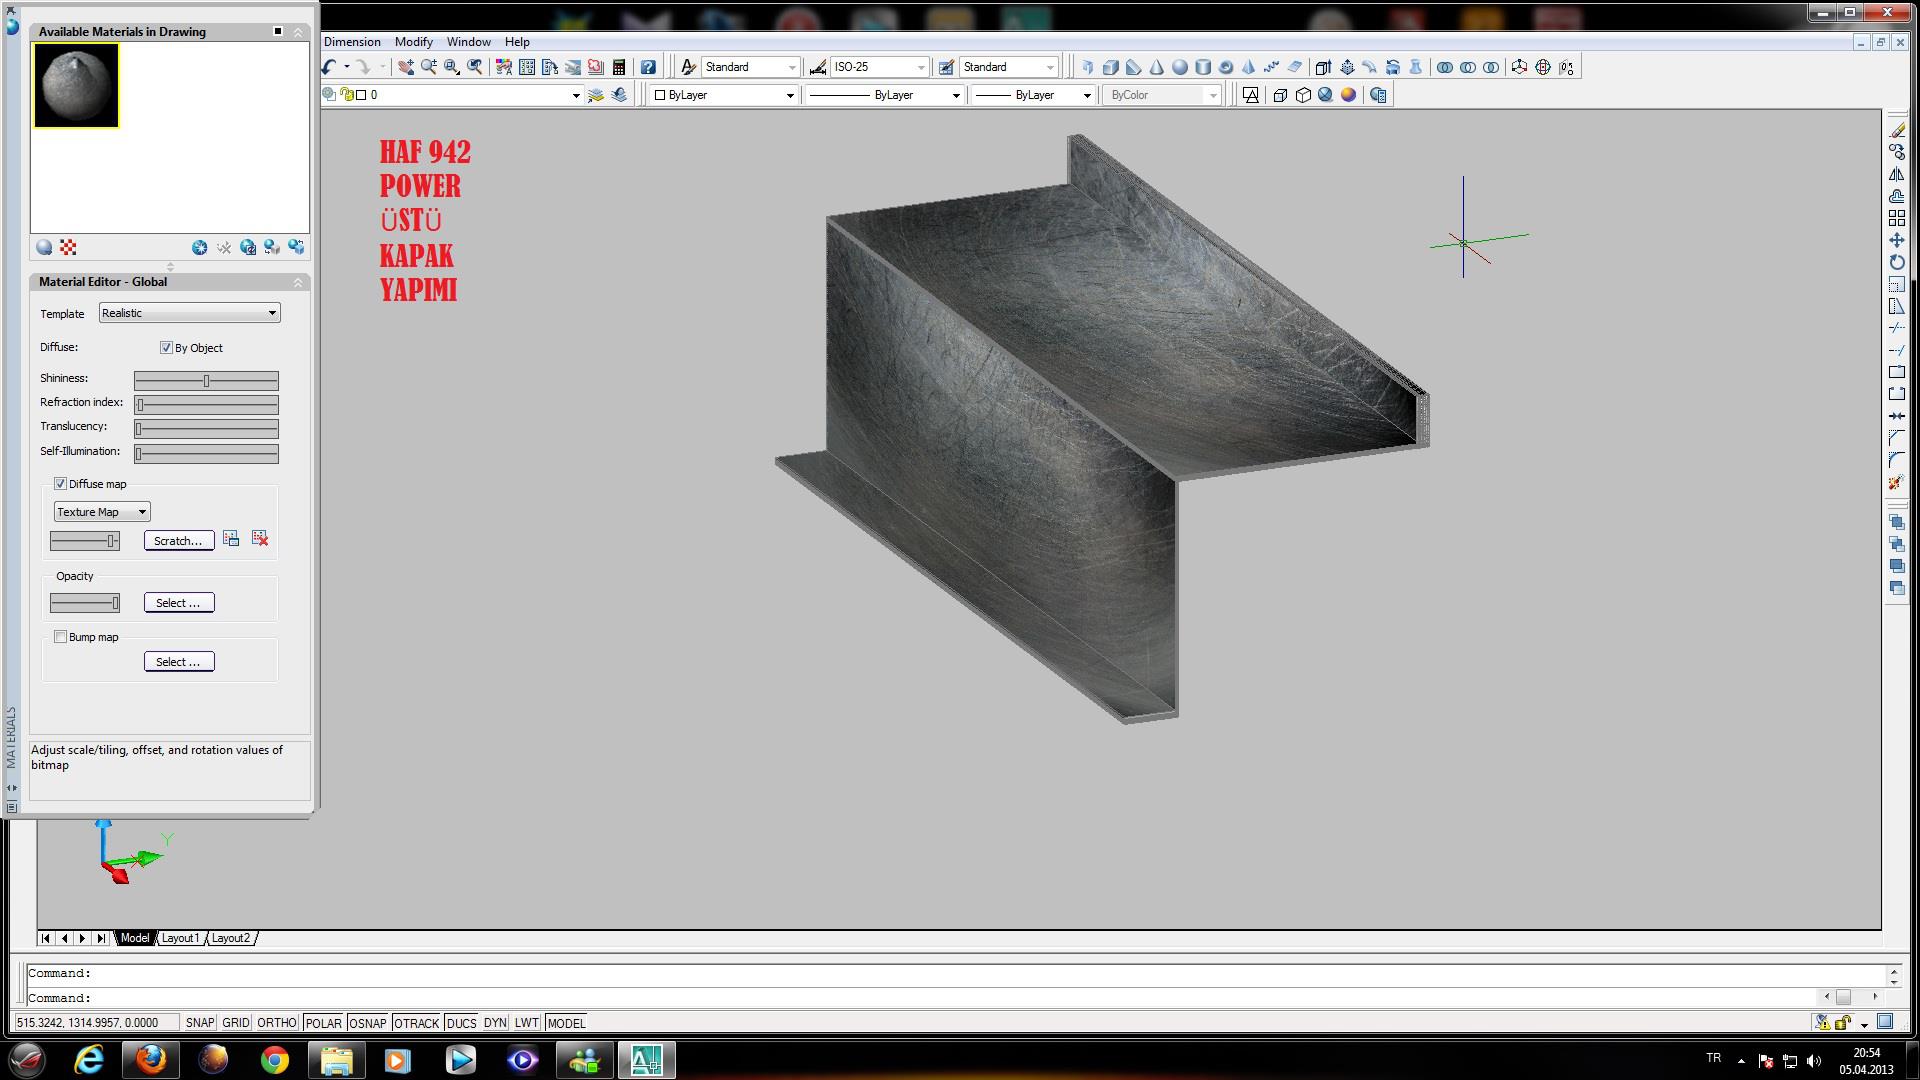The image size is (1920, 1080).
Task: Uncheck the Diffuse By Object checkbox
Action: (166, 347)
